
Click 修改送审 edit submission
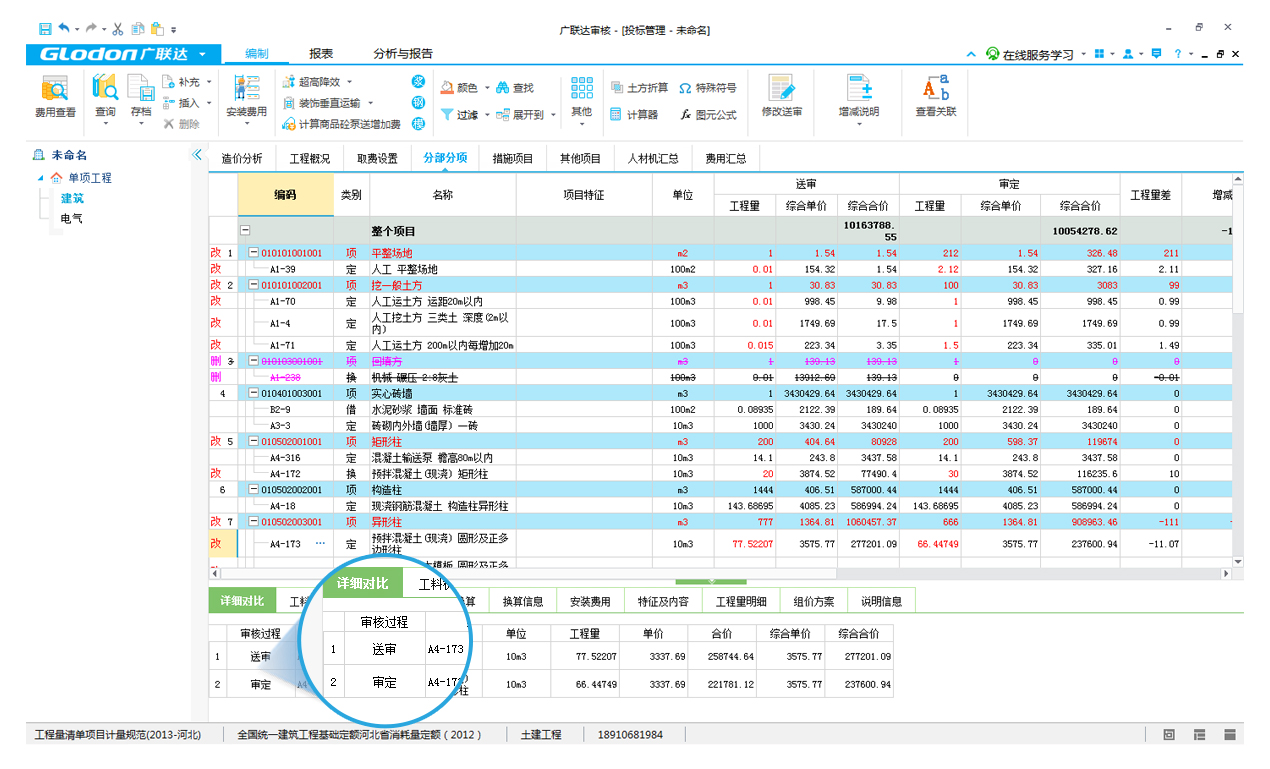pyautogui.click(x=781, y=98)
